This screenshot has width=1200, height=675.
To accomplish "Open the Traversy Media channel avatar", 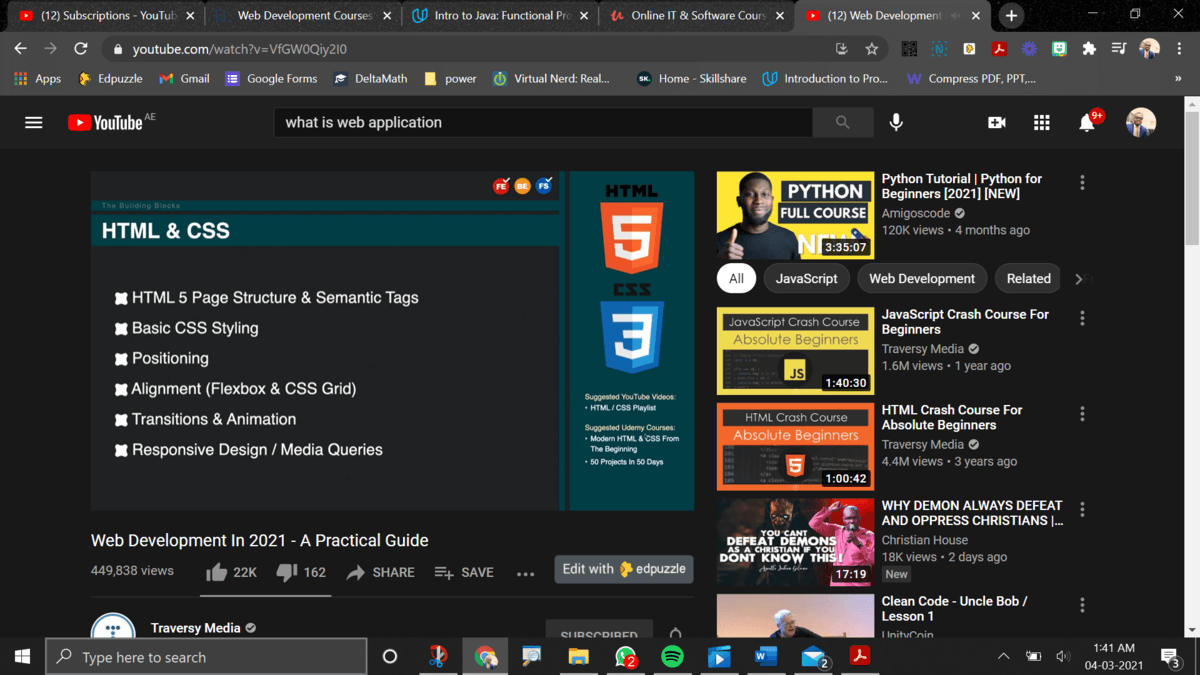I will pyautogui.click(x=113, y=628).
